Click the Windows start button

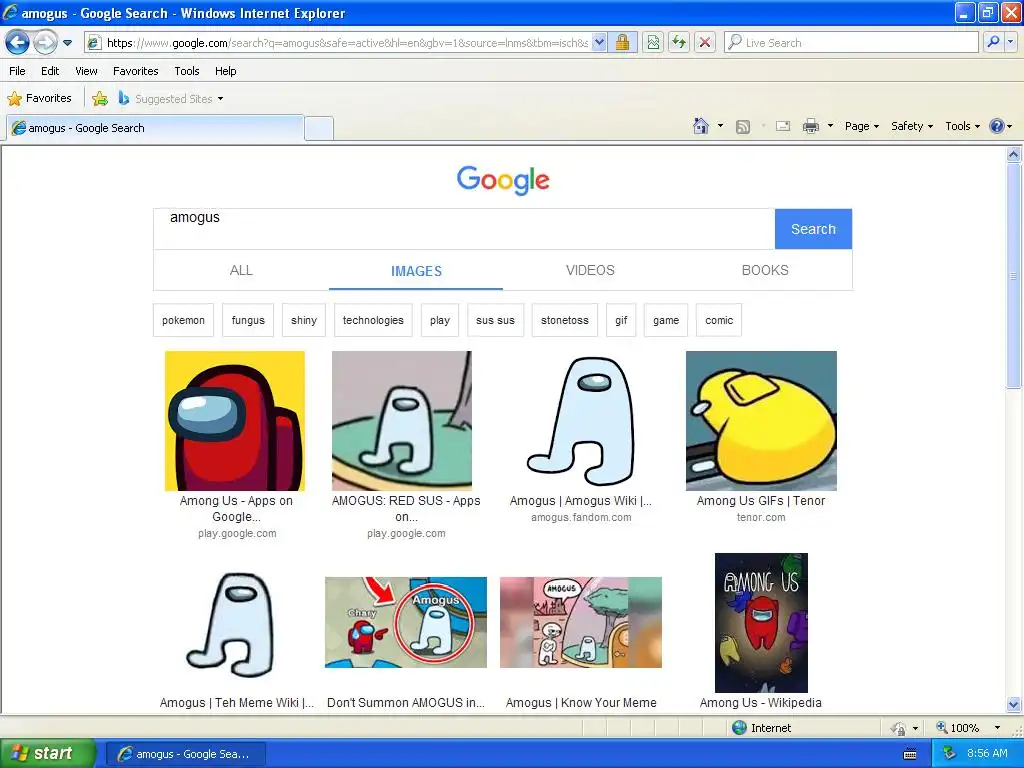coord(47,754)
